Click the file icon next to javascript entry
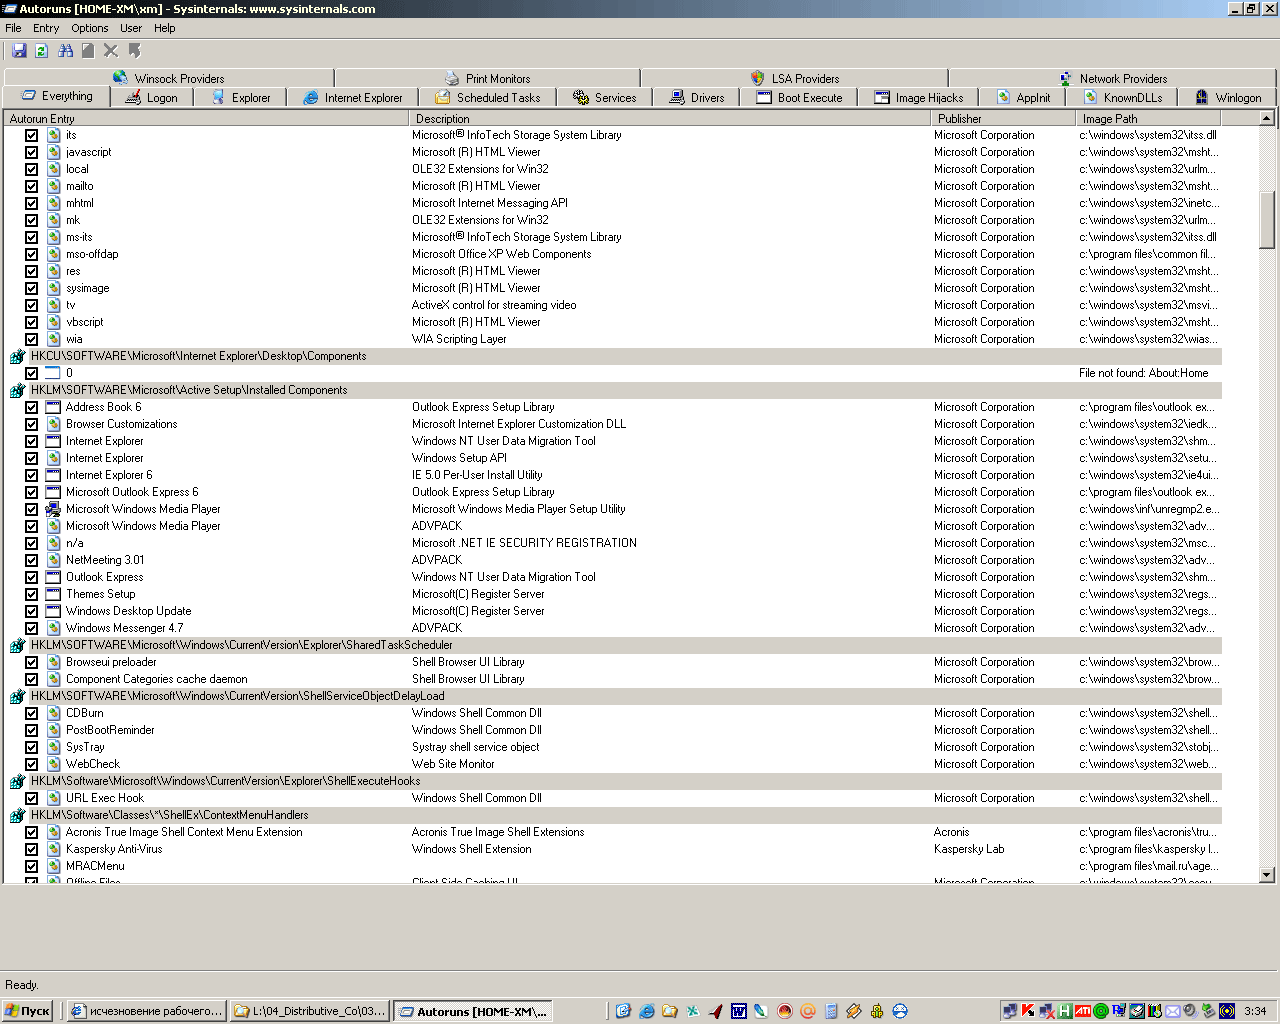The width and height of the screenshot is (1280, 1024). click(53, 153)
